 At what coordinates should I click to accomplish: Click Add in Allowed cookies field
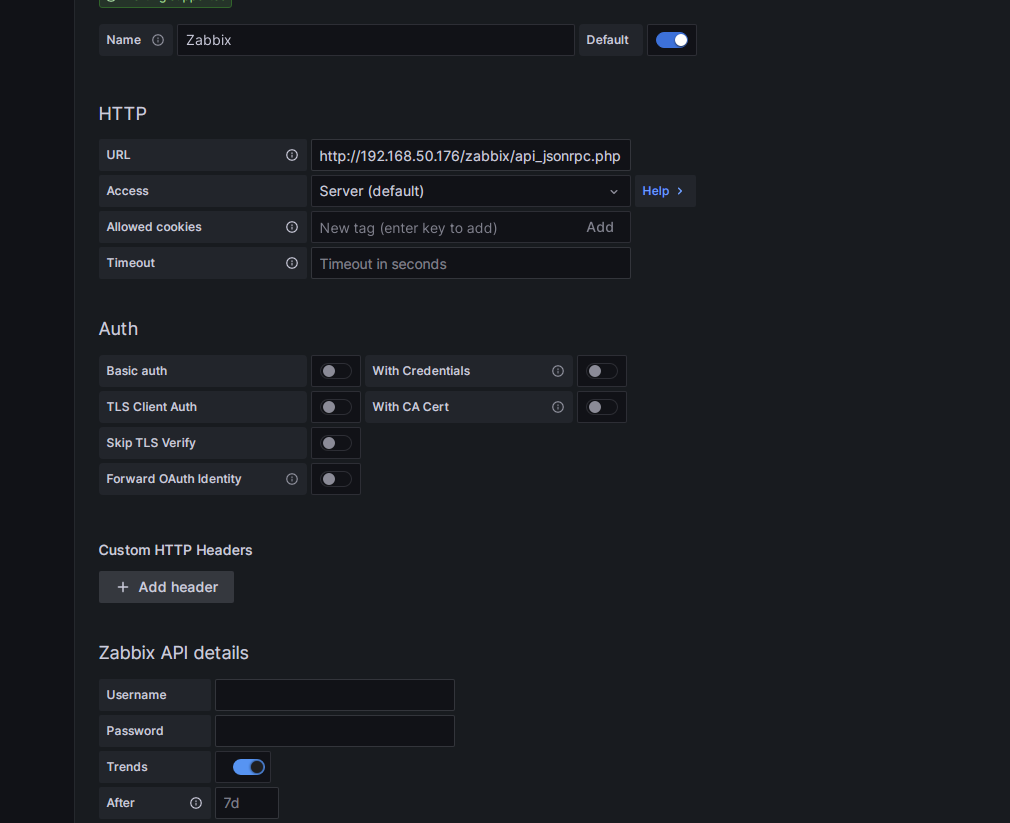point(600,227)
